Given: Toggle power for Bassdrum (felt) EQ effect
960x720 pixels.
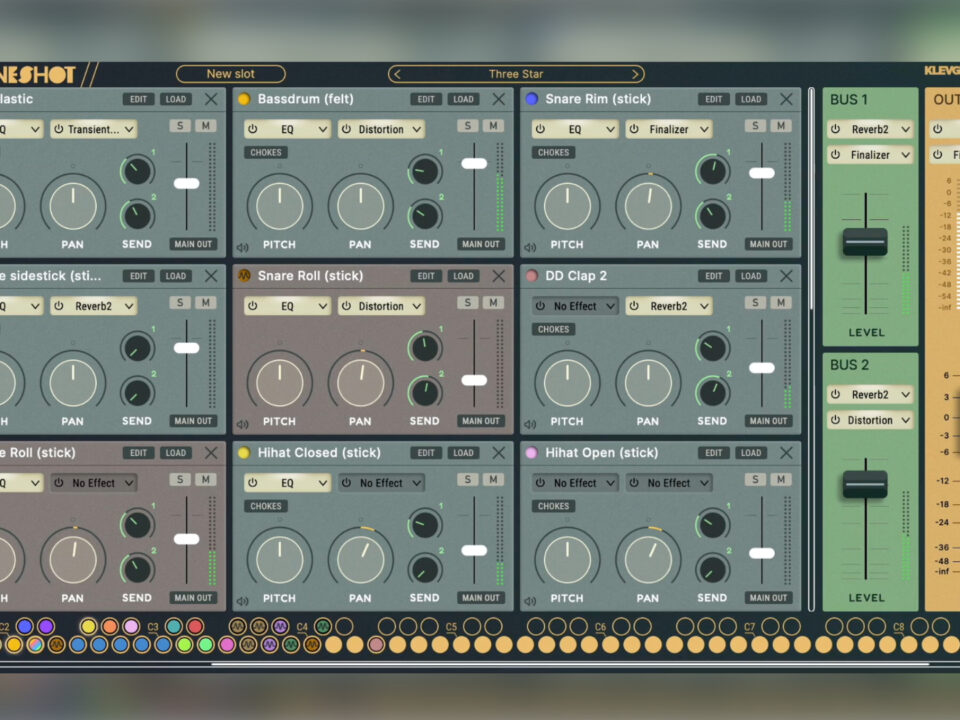Looking at the screenshot, I should (253, 130).
